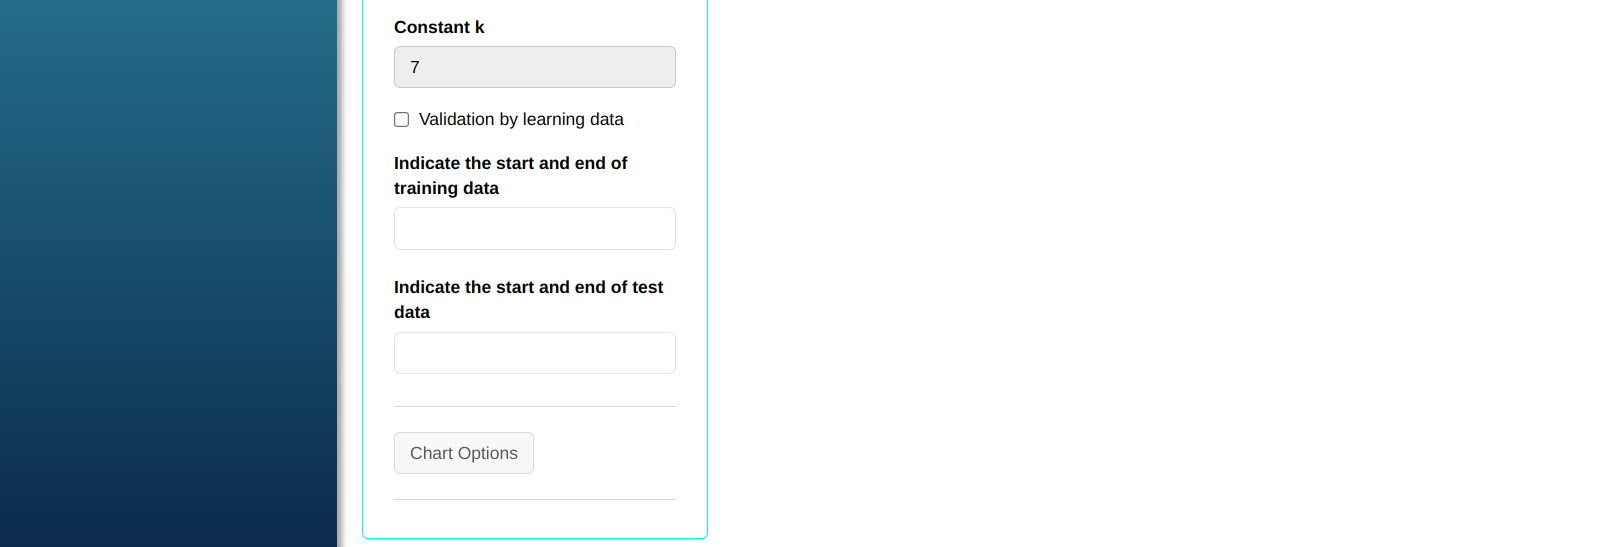Focus the test data range input

534,353
